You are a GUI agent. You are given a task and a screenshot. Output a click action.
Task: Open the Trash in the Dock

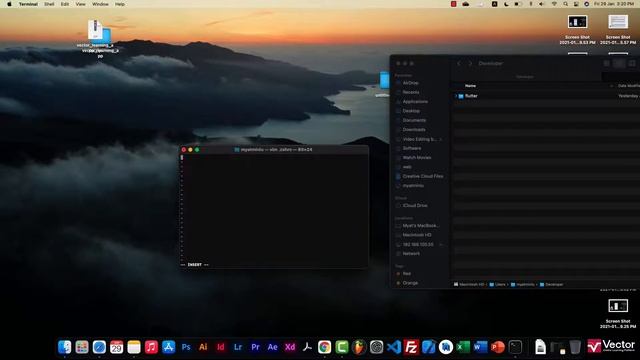[x=575, y=347]
